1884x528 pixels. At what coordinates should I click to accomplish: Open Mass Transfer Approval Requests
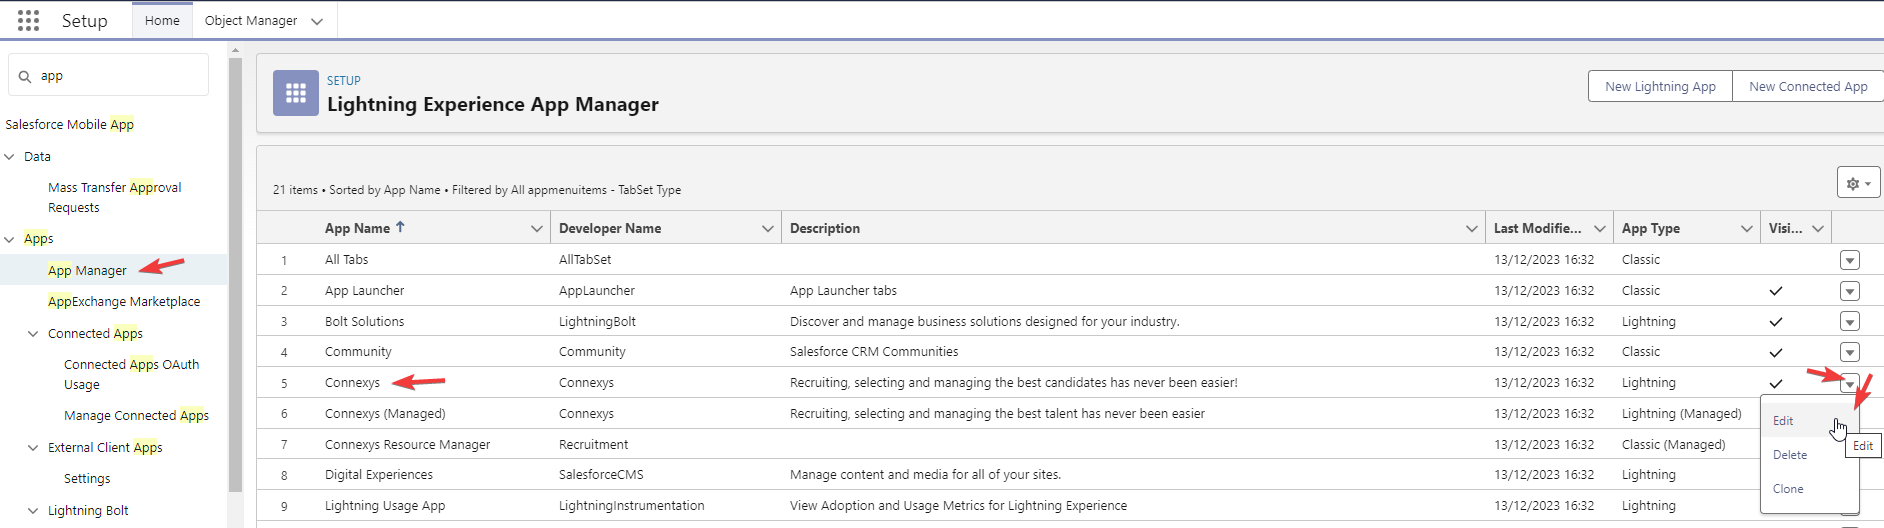115,197
